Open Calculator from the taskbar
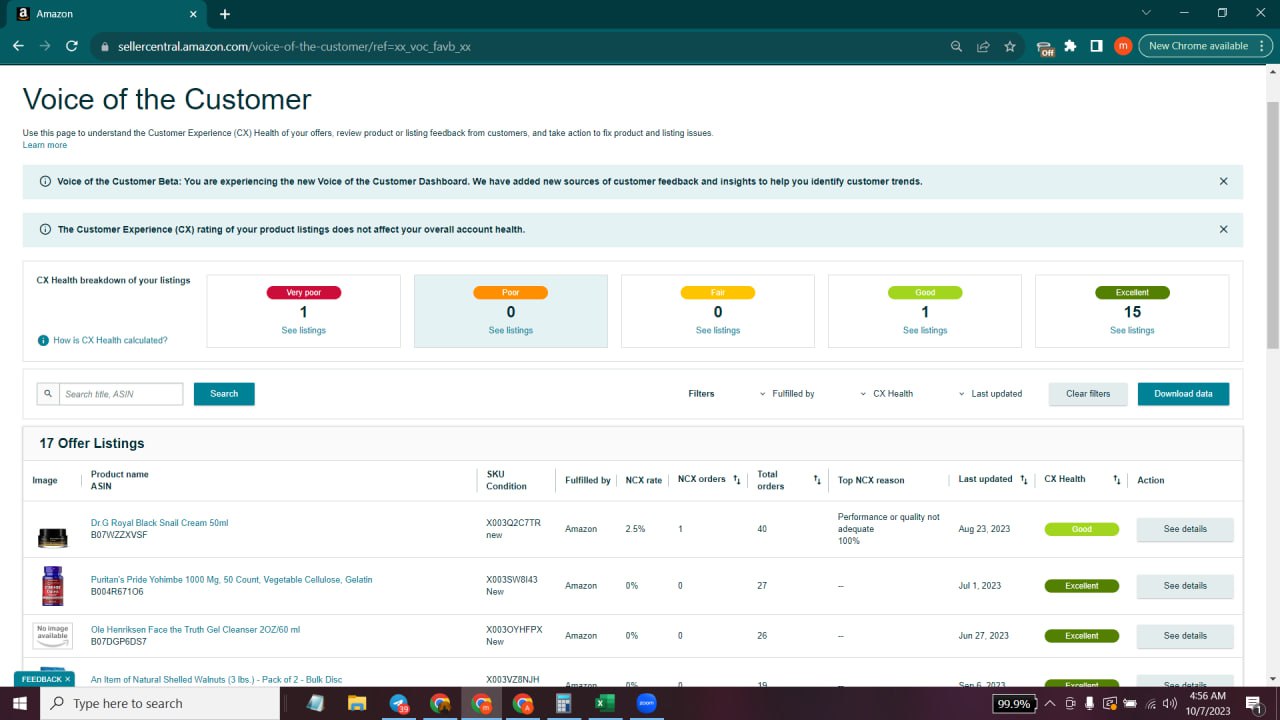The height and width of the screenshot is (720, 1280). click(x=563, y=704)
